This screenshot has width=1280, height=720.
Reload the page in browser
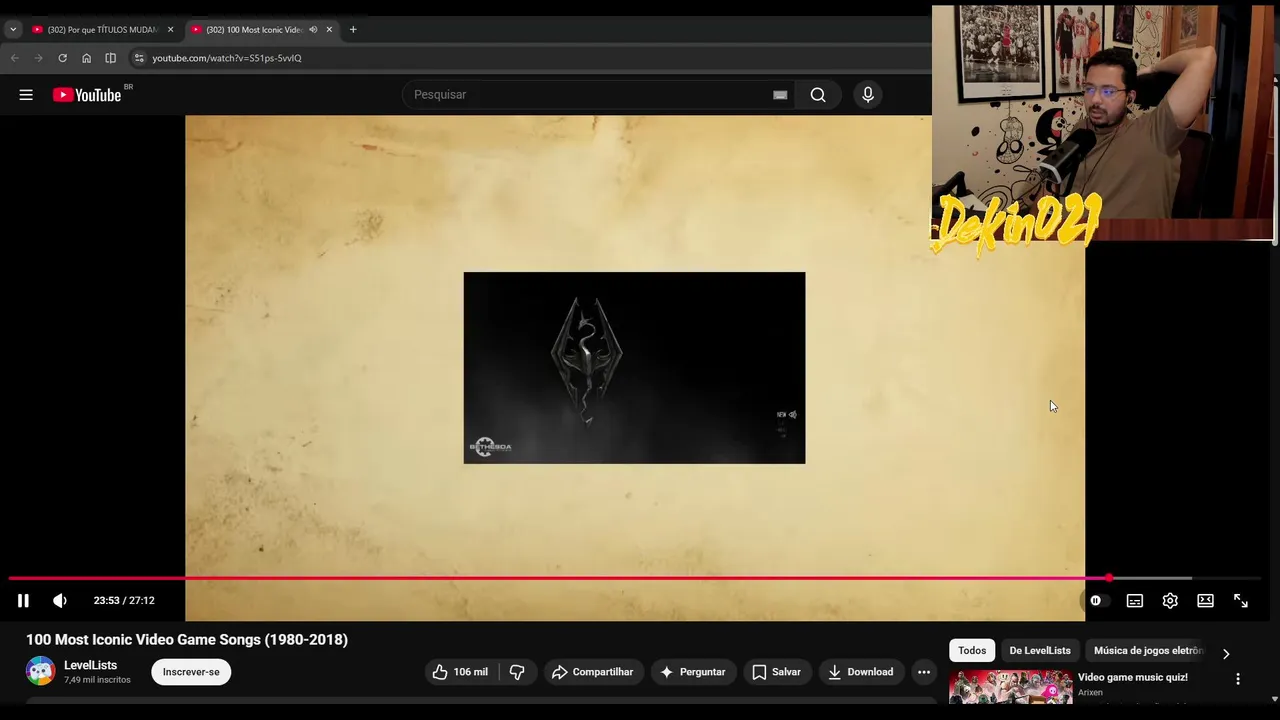pos(62,58)
